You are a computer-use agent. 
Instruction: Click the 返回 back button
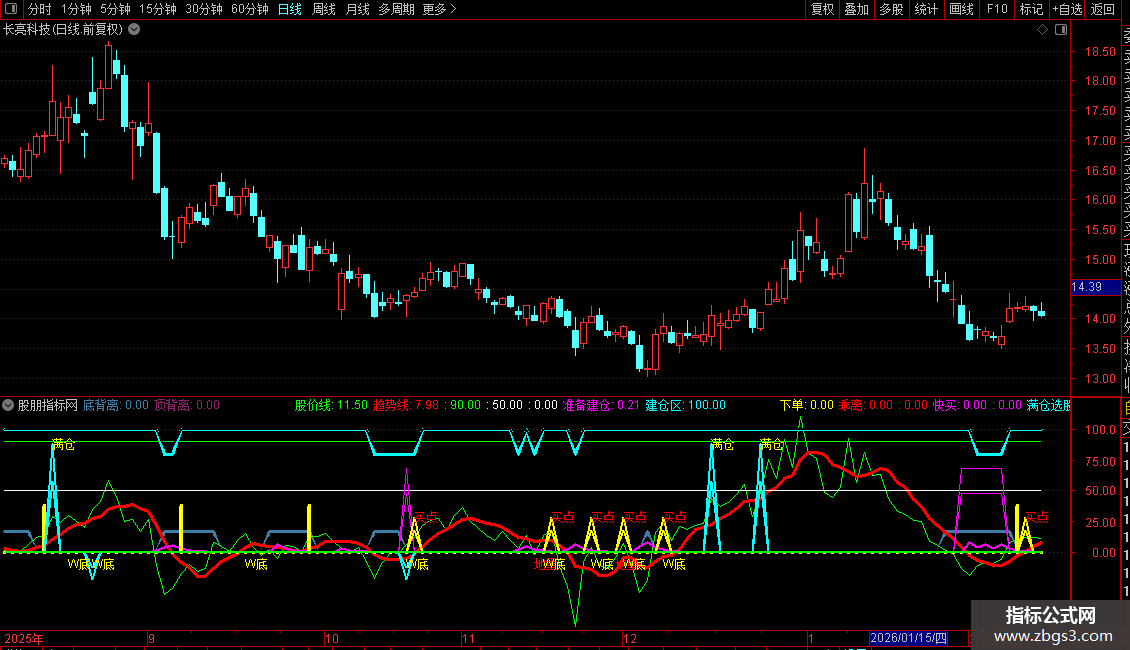point(1103,9)
